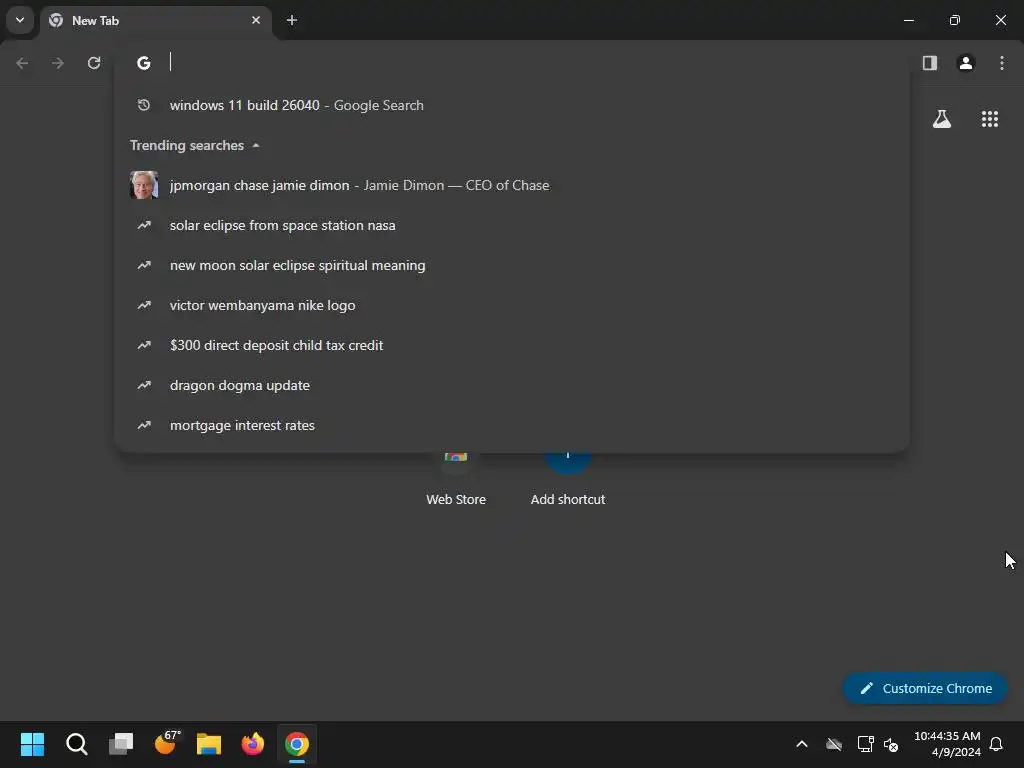Click the Google G icon in omnibox
The width and height of the screenshot is (1024, 768).
144,63
